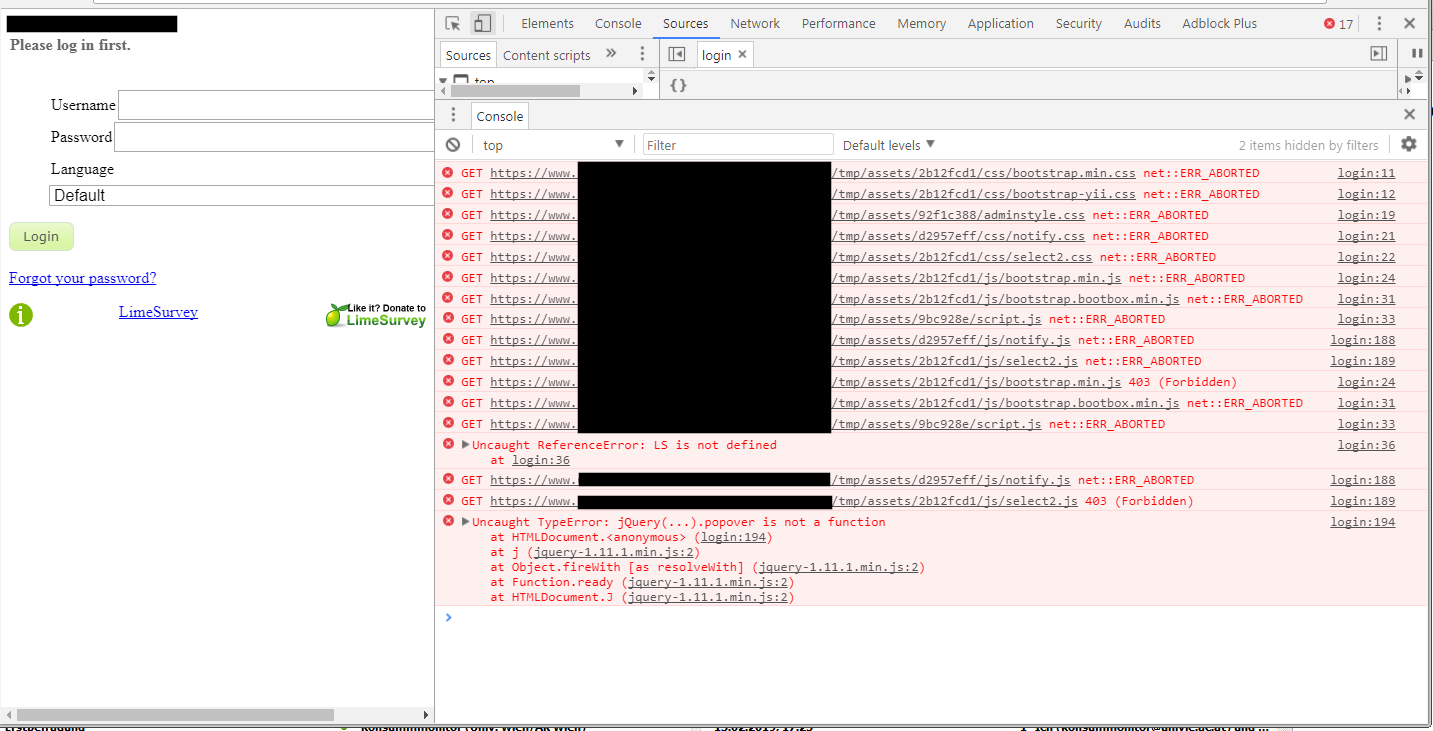Hide the file navigator pane
Screen dimensions: 1433x731
tap(677, 54)
